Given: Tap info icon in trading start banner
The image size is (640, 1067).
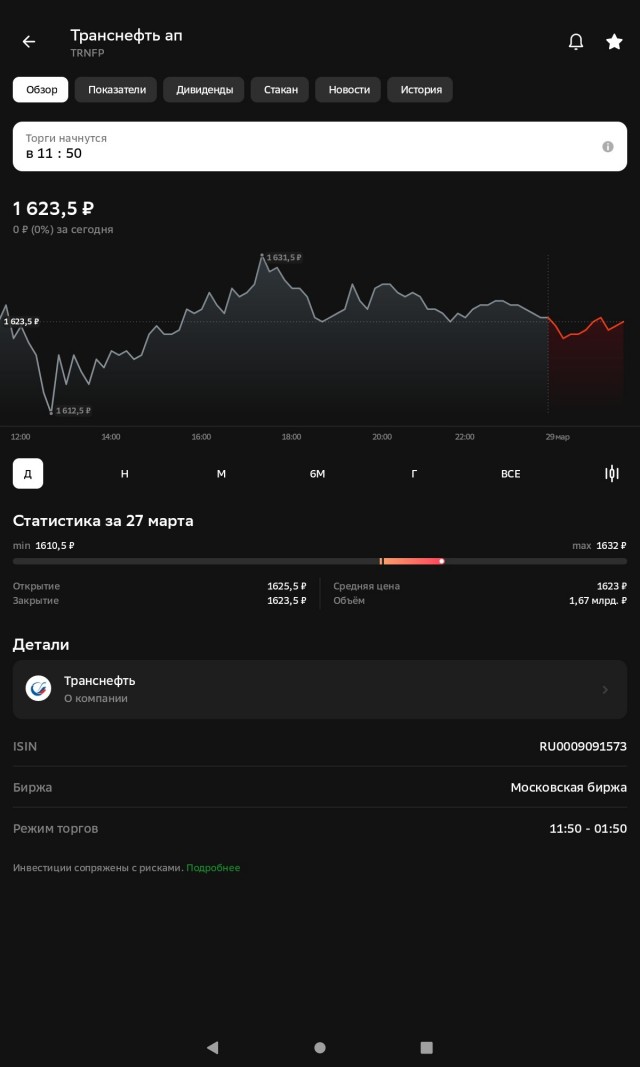Looking at the screenshot, I should coord(607,146).
